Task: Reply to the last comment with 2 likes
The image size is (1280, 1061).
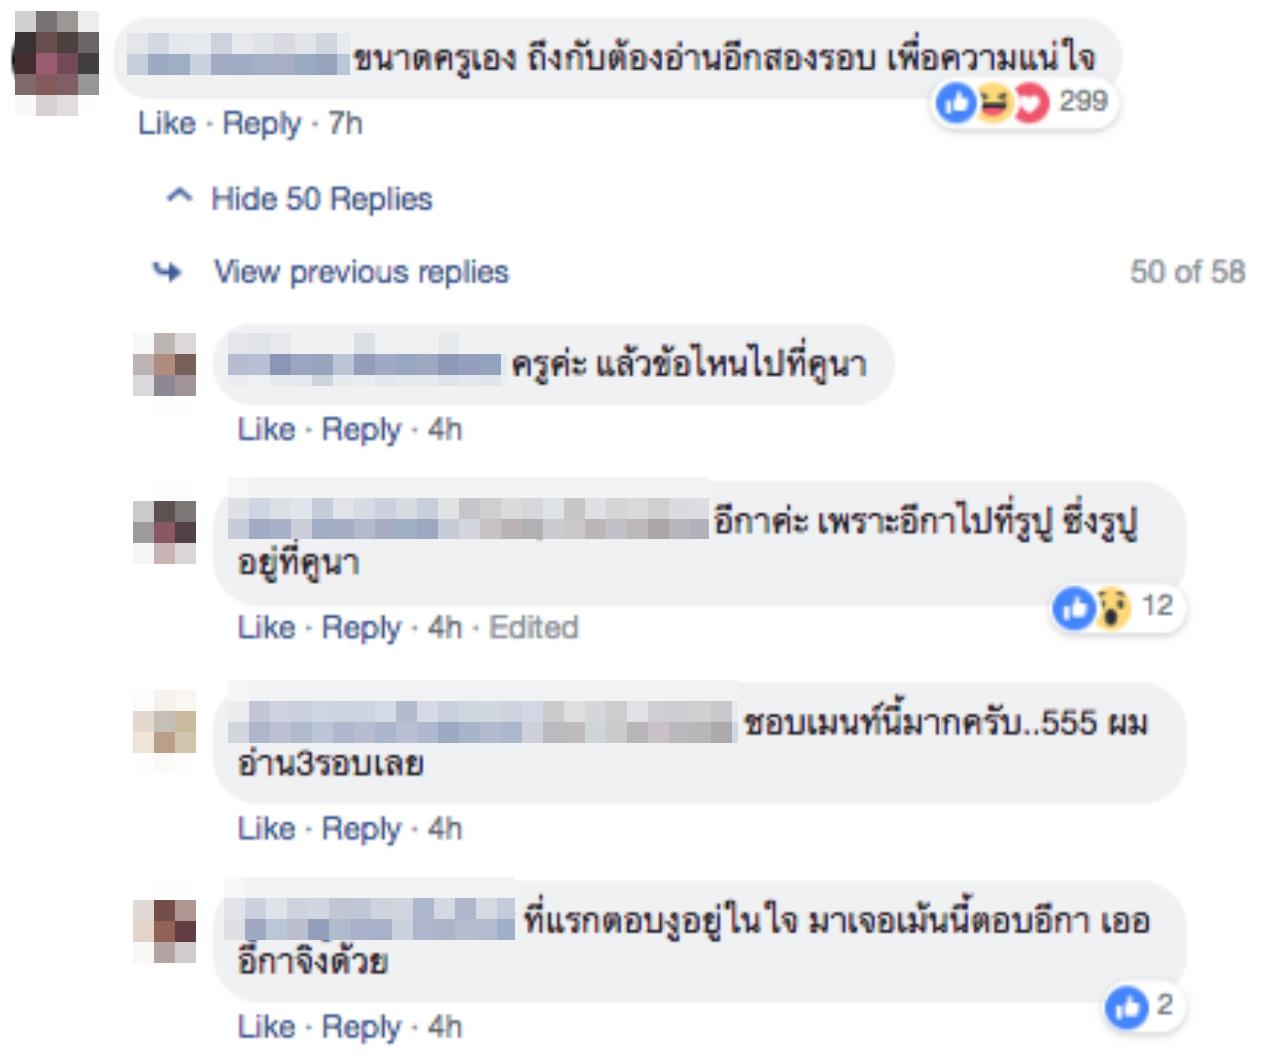Action: pyautogui.click(x=361, y=1027)
